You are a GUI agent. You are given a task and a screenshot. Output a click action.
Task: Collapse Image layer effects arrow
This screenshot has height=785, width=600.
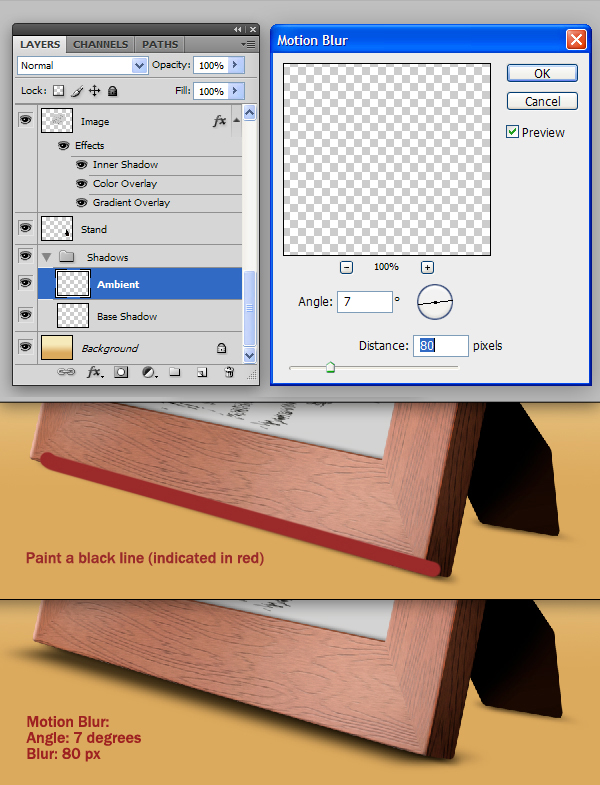tap(236, 120)
